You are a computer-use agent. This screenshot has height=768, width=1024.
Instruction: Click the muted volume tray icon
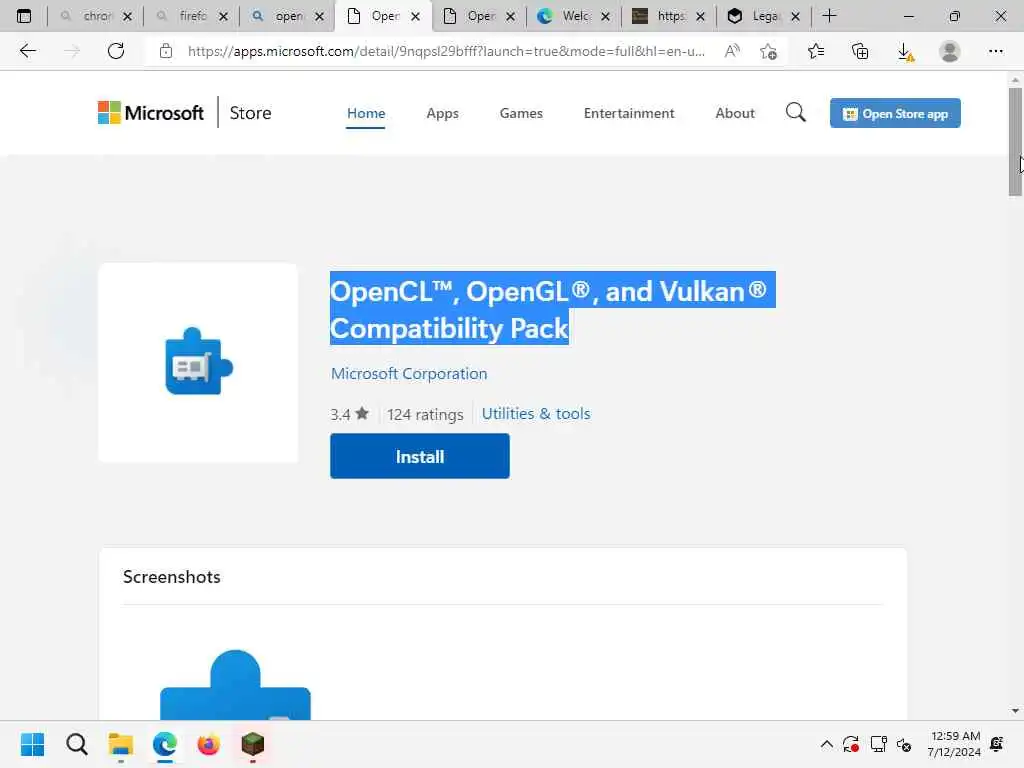tap(904, 744)
